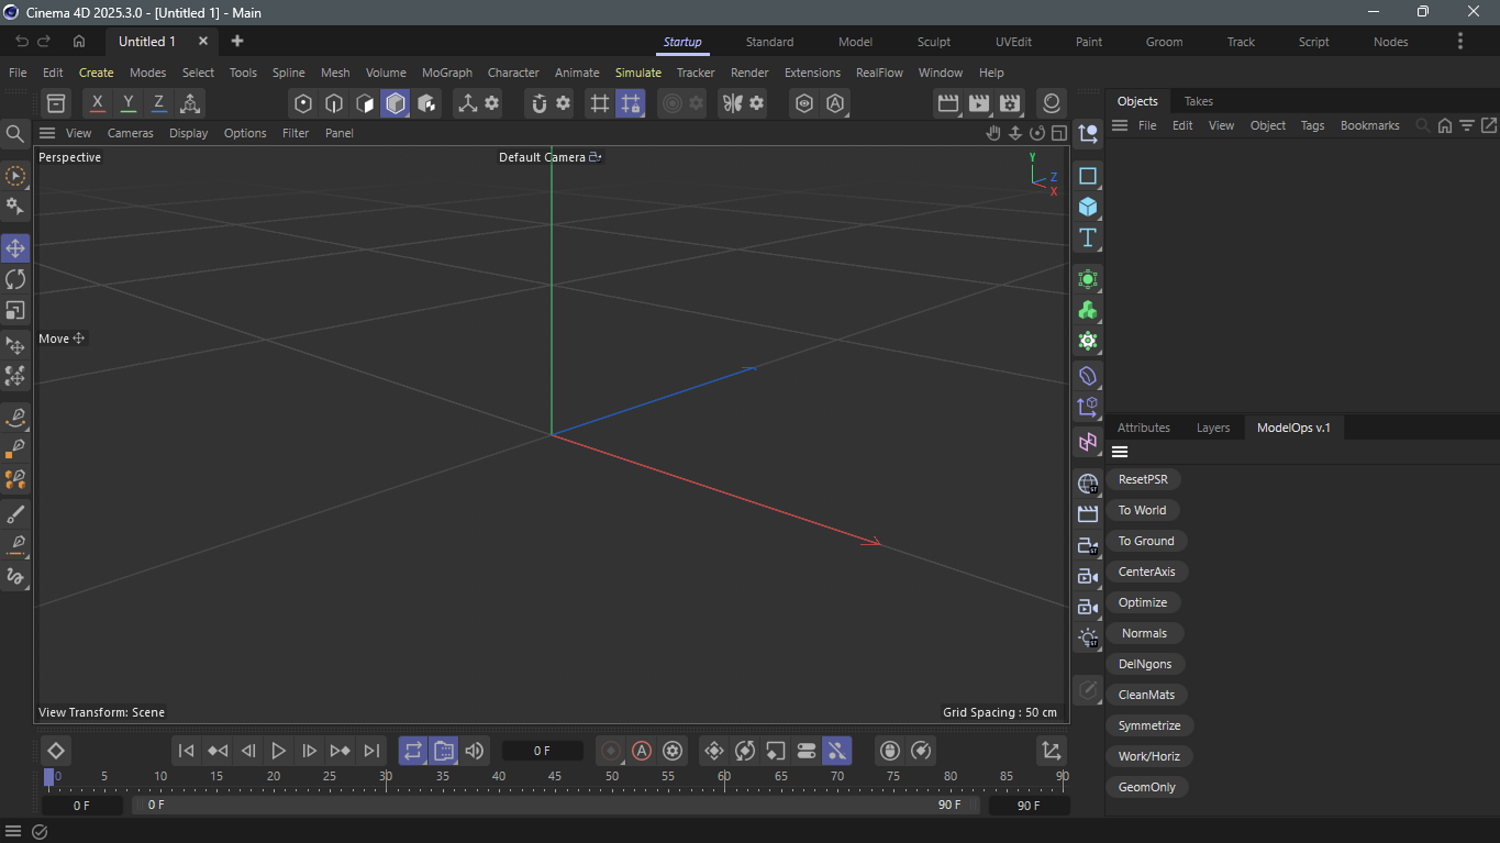Toggle Z axis lock
1500x843 pixels.
159,103
